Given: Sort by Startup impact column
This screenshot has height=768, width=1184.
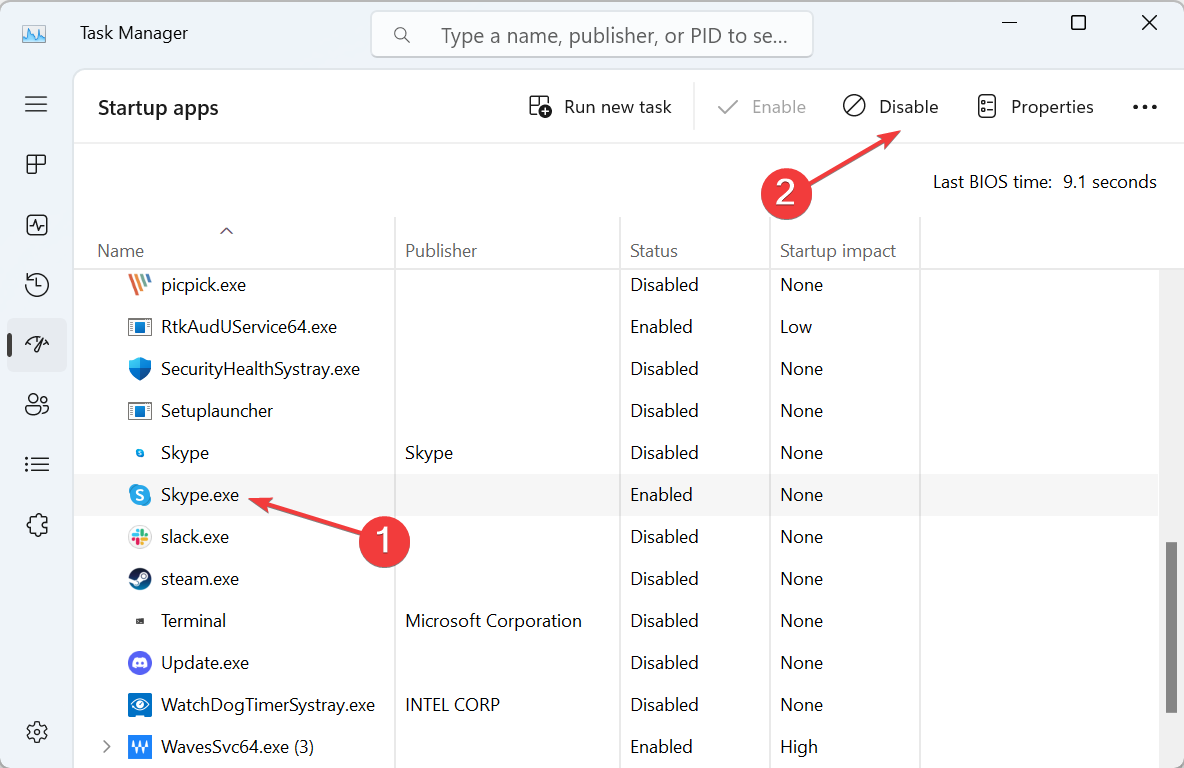Looking at the screenshot, I should click(838, 251).
